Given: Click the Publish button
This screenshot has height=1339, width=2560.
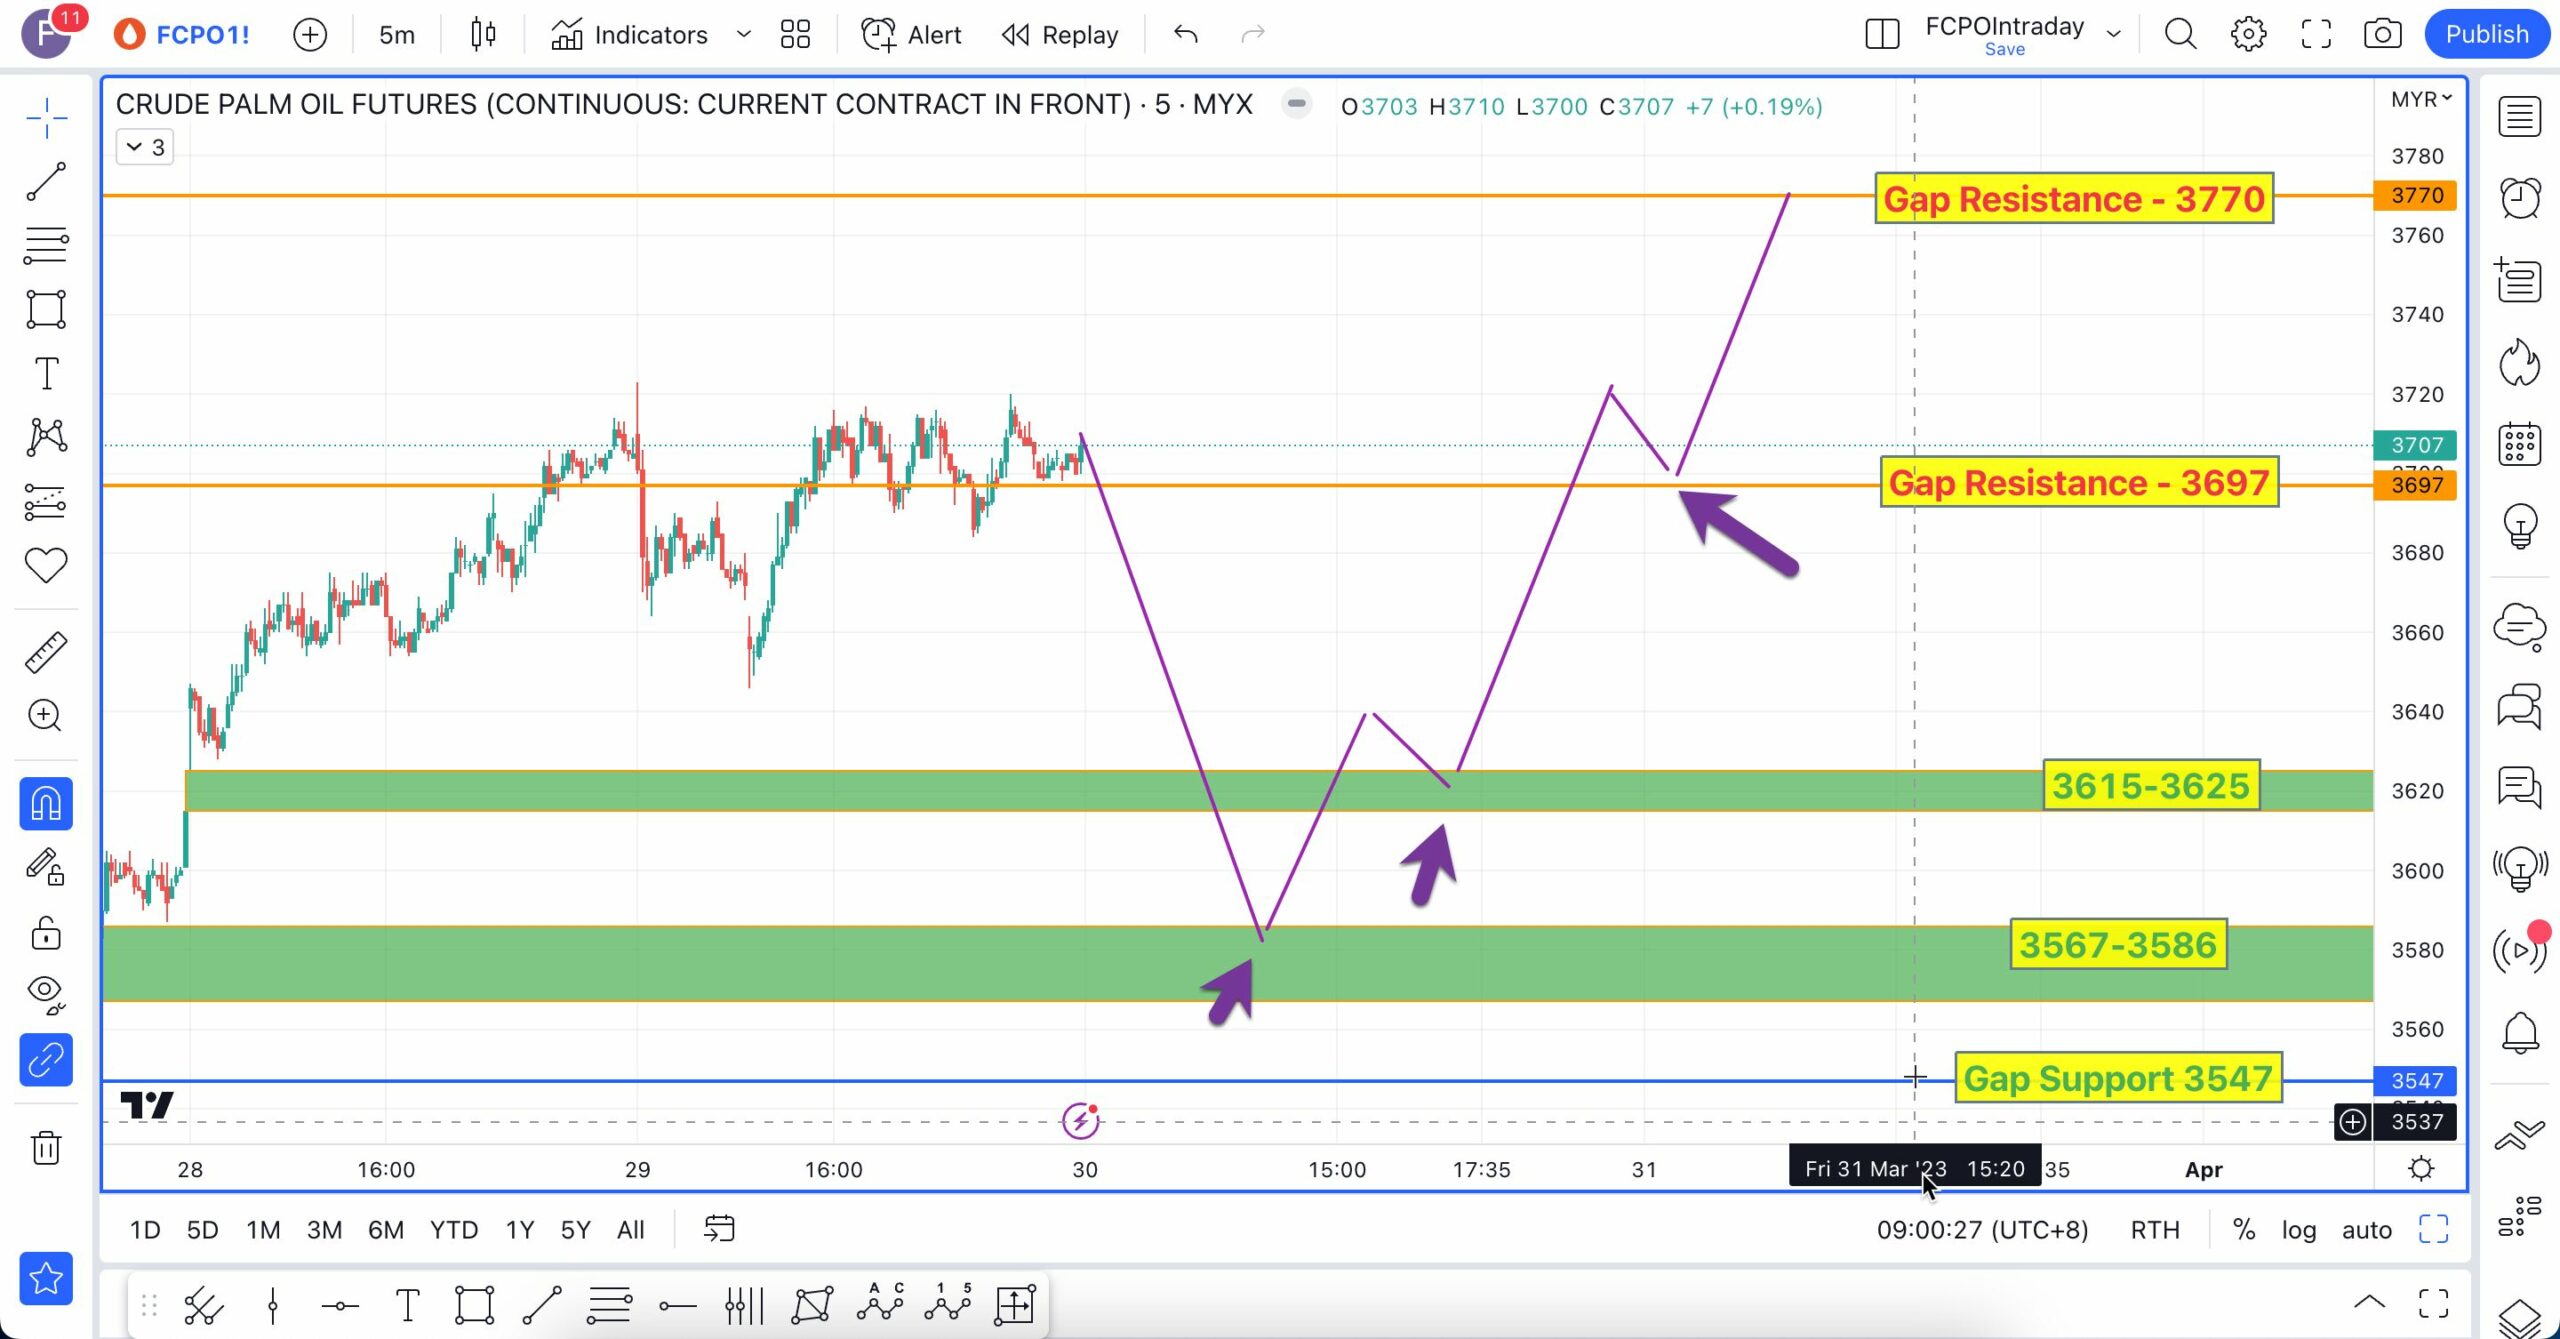Looking at the screenshot, I should point(2486,35).
